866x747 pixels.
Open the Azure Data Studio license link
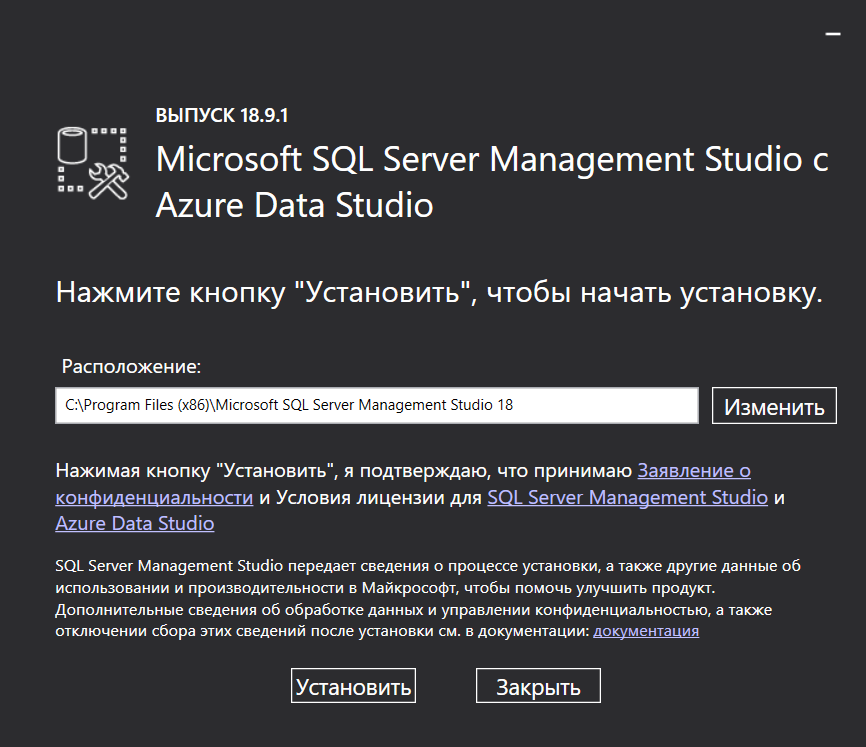[x=134, y=524]
